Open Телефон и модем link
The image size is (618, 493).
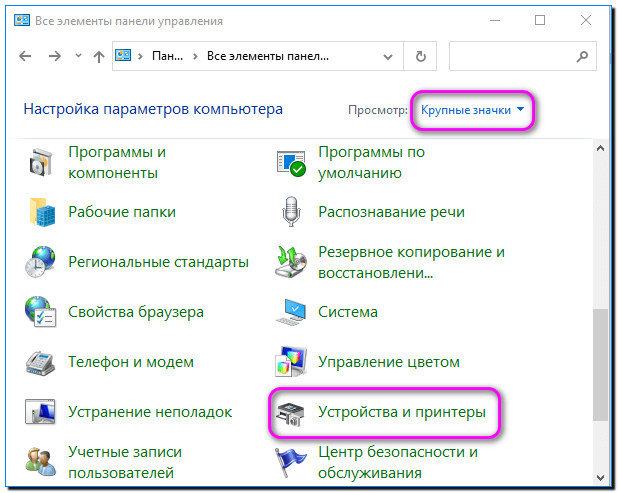[131, 362]
